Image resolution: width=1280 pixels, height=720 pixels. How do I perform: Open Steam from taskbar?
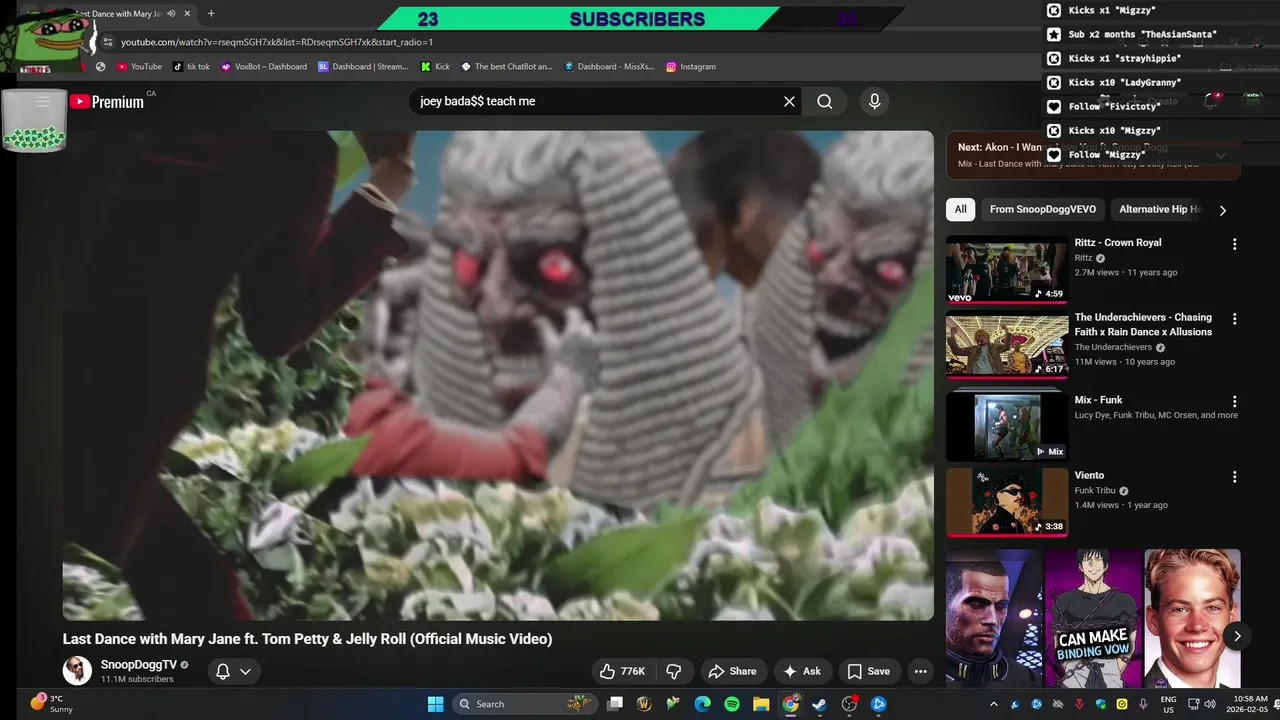[820, 704]
